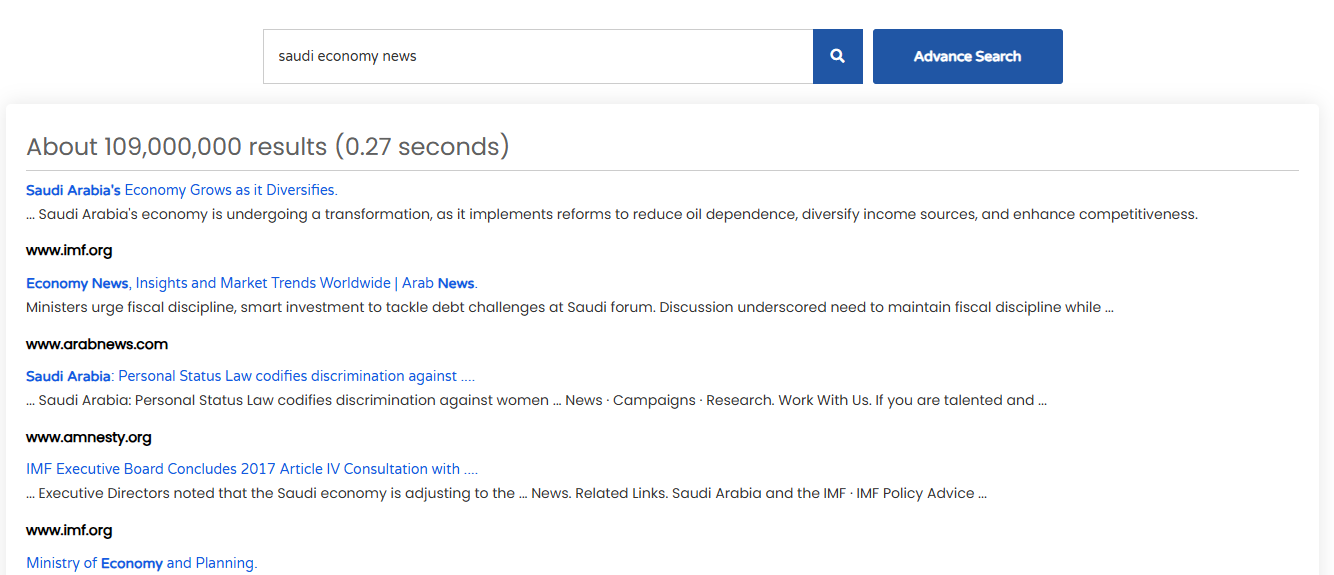Open 'Ministry of Economy and Planning' link
1334x575 pixels.
(x=142, y=563)
